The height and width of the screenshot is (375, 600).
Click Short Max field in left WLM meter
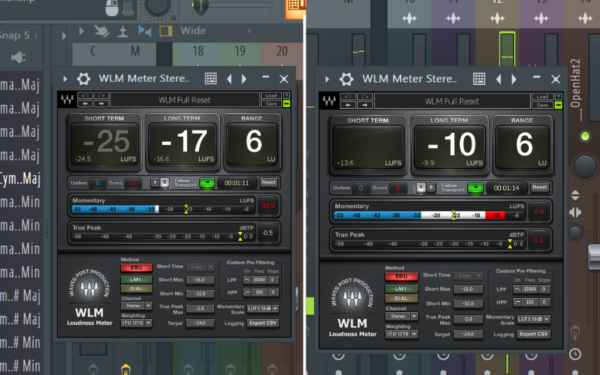click(200, 280)
